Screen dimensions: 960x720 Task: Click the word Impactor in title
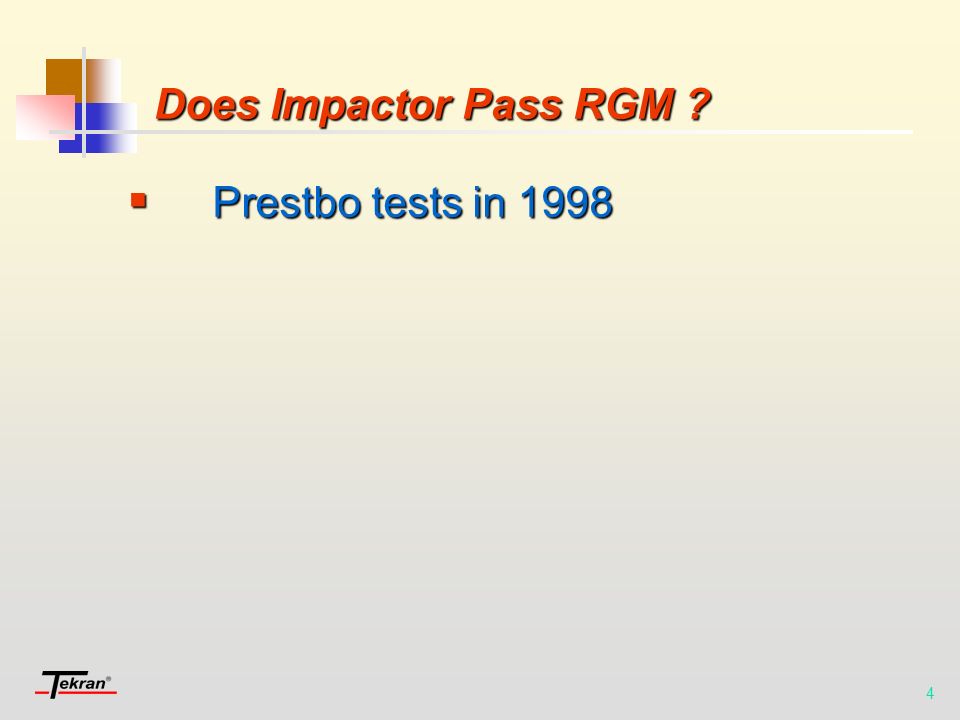(x=362, y=105)
